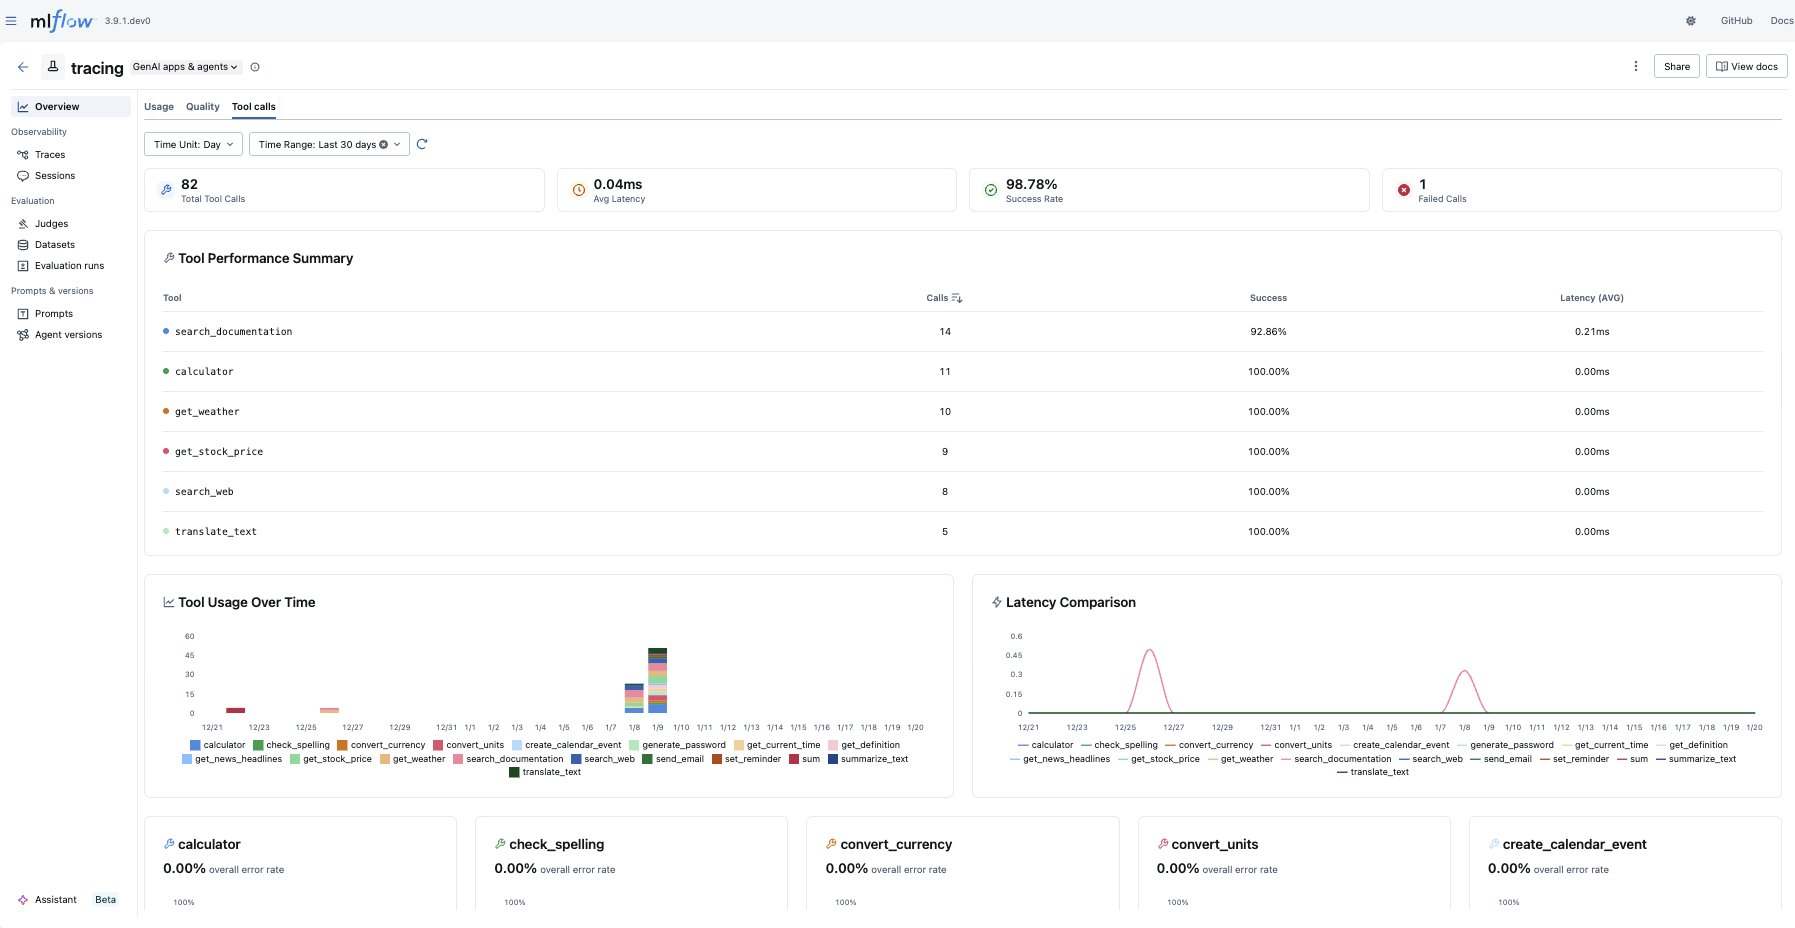Viewport: 1795px width, 928px height.
Task: Open View docs
Action: (x=1746, y=66)
